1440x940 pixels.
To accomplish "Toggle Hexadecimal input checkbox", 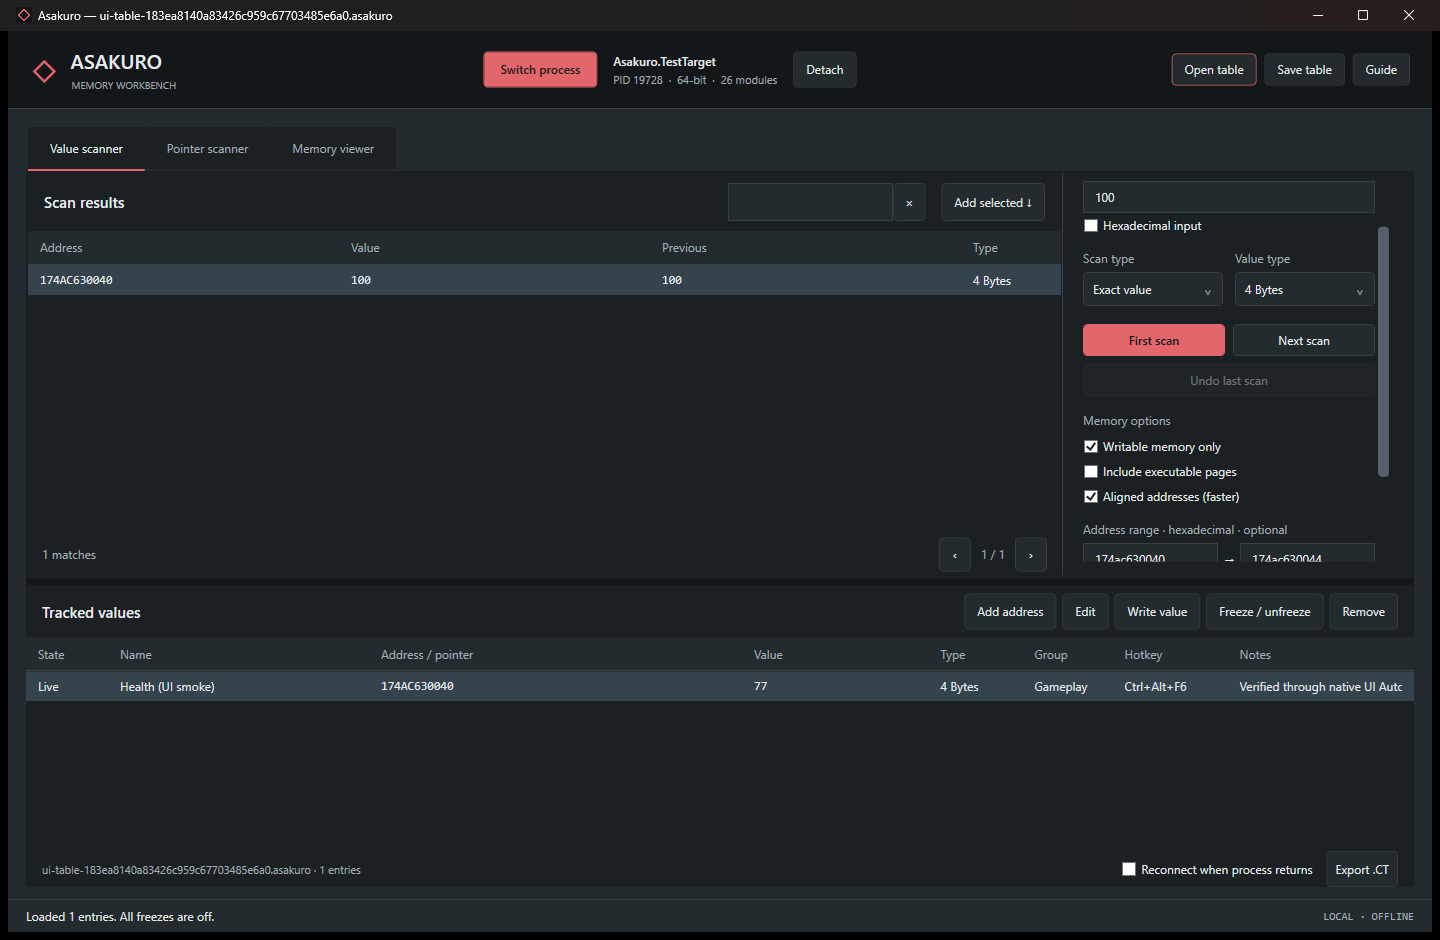I will point(1091,226).
